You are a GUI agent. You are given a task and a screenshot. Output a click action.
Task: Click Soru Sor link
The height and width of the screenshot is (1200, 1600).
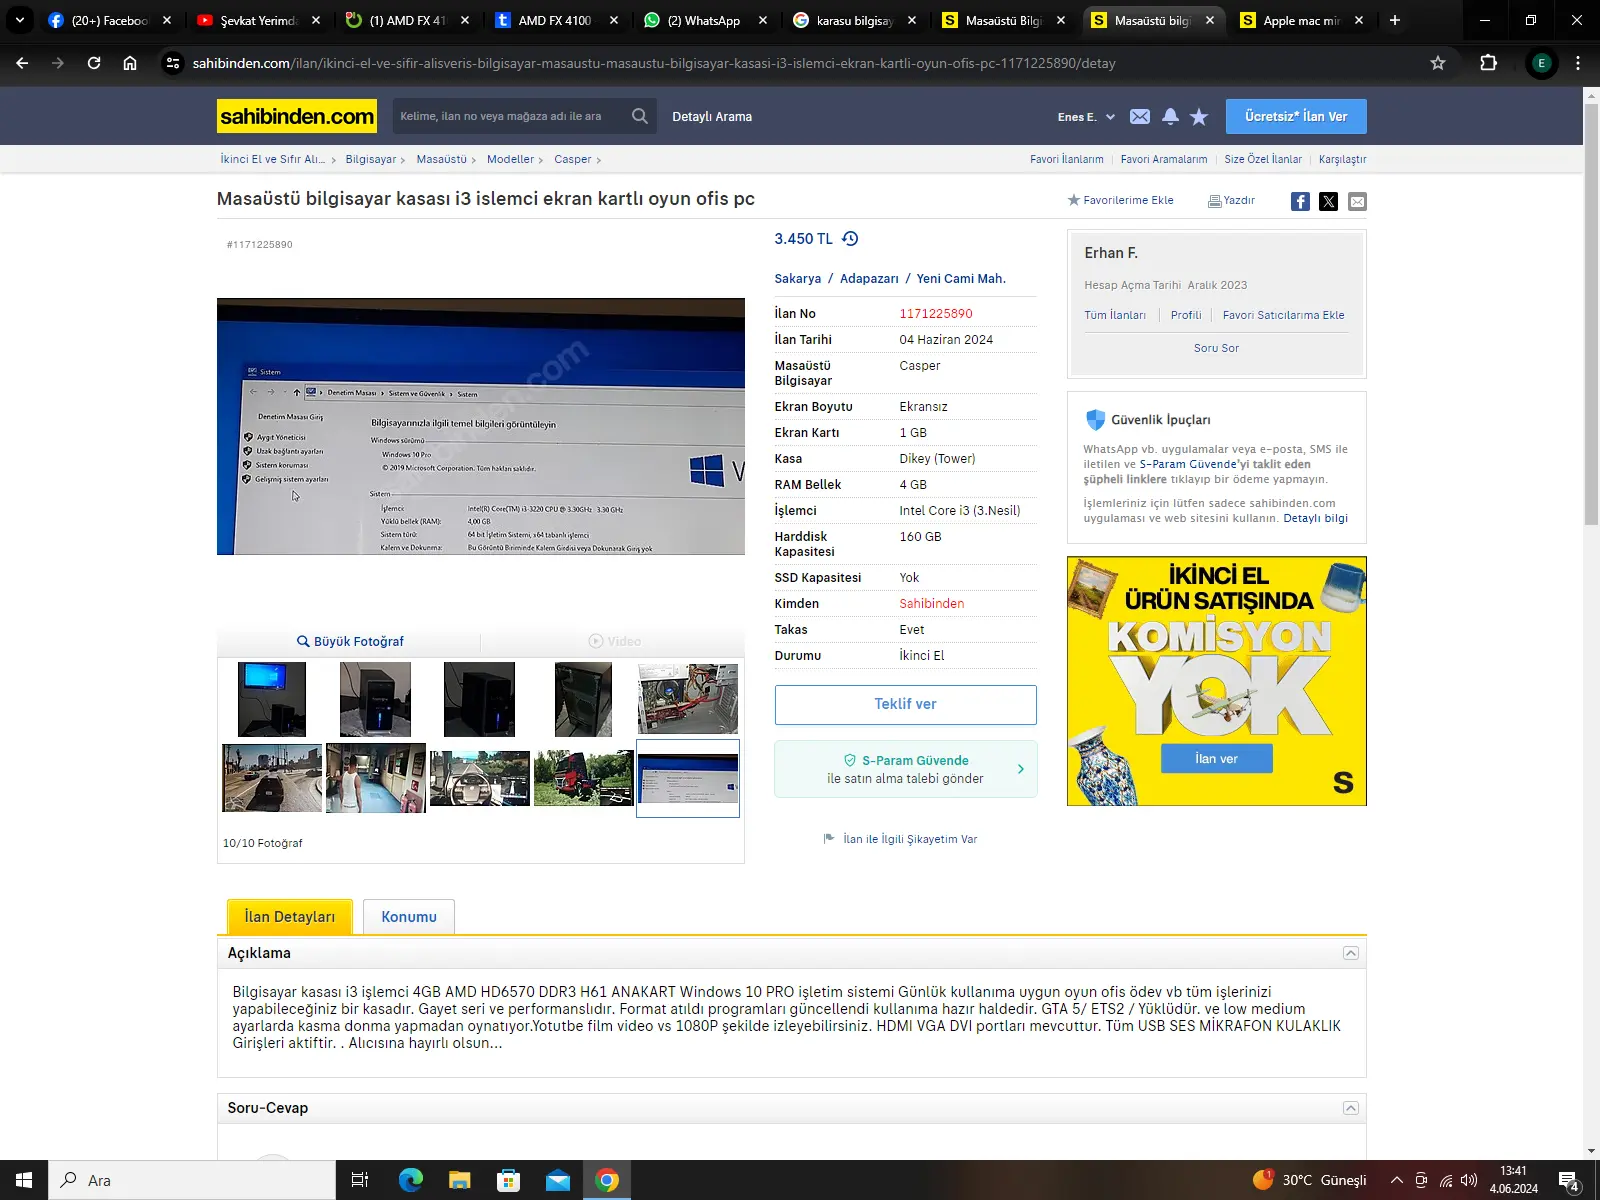pyautogui.click(x=1216, y=348)
